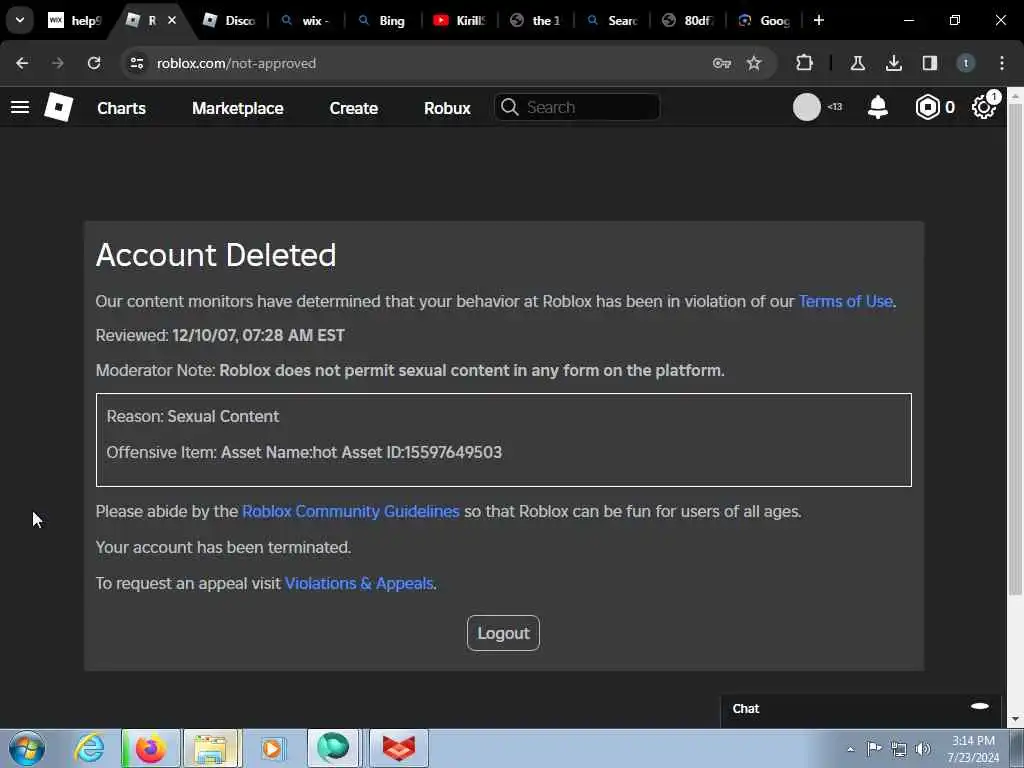
Task: Open the Chrome three-dot menu
Action: click(x=1002, y=63)
